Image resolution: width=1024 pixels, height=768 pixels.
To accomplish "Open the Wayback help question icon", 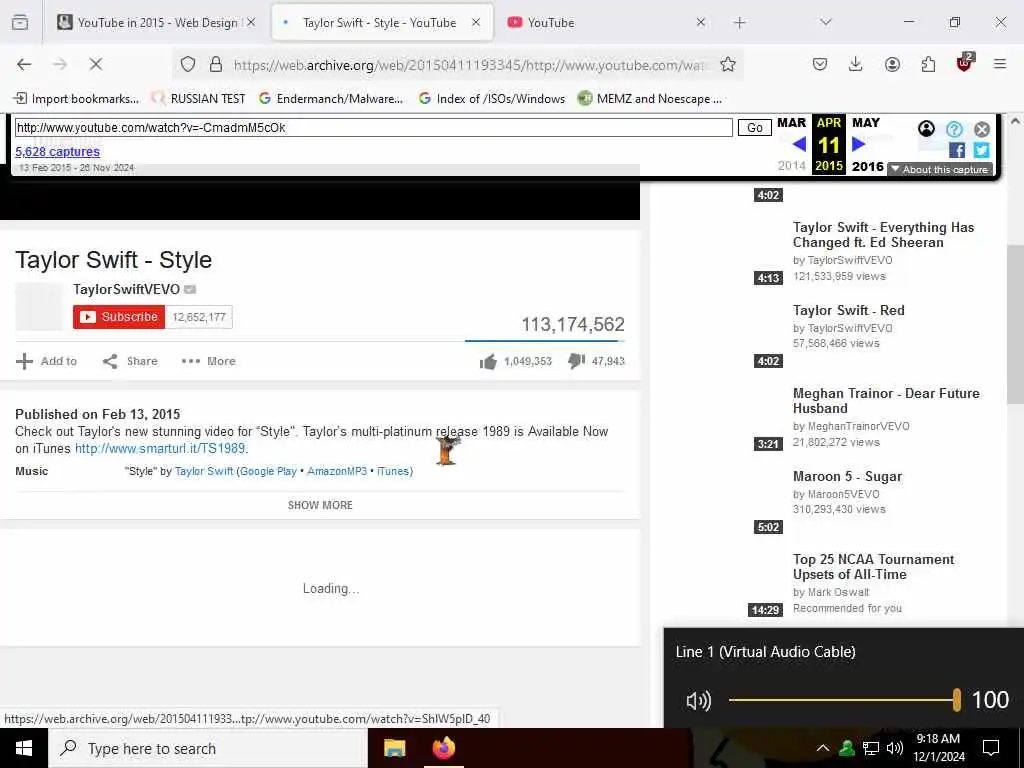I will [954, 129].
